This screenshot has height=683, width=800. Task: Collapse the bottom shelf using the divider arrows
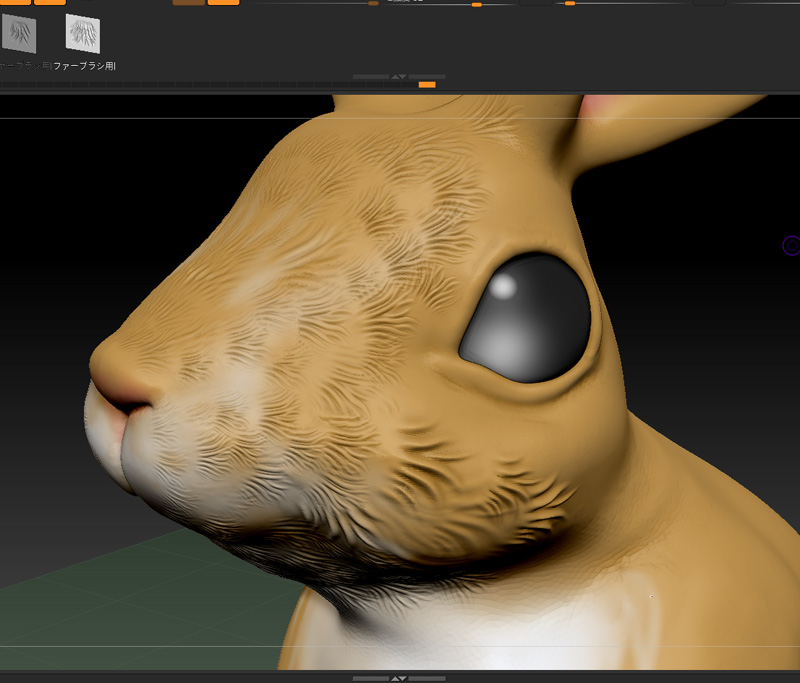coord(399,678)
